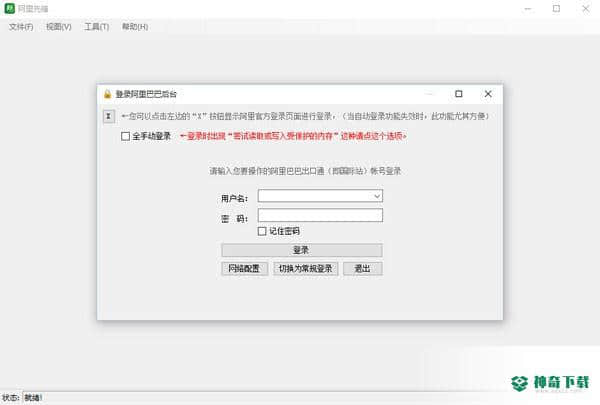Screen dimensions: 600x405
Task: Click the small X button left of hint text
Action: [x=109, y=116]
